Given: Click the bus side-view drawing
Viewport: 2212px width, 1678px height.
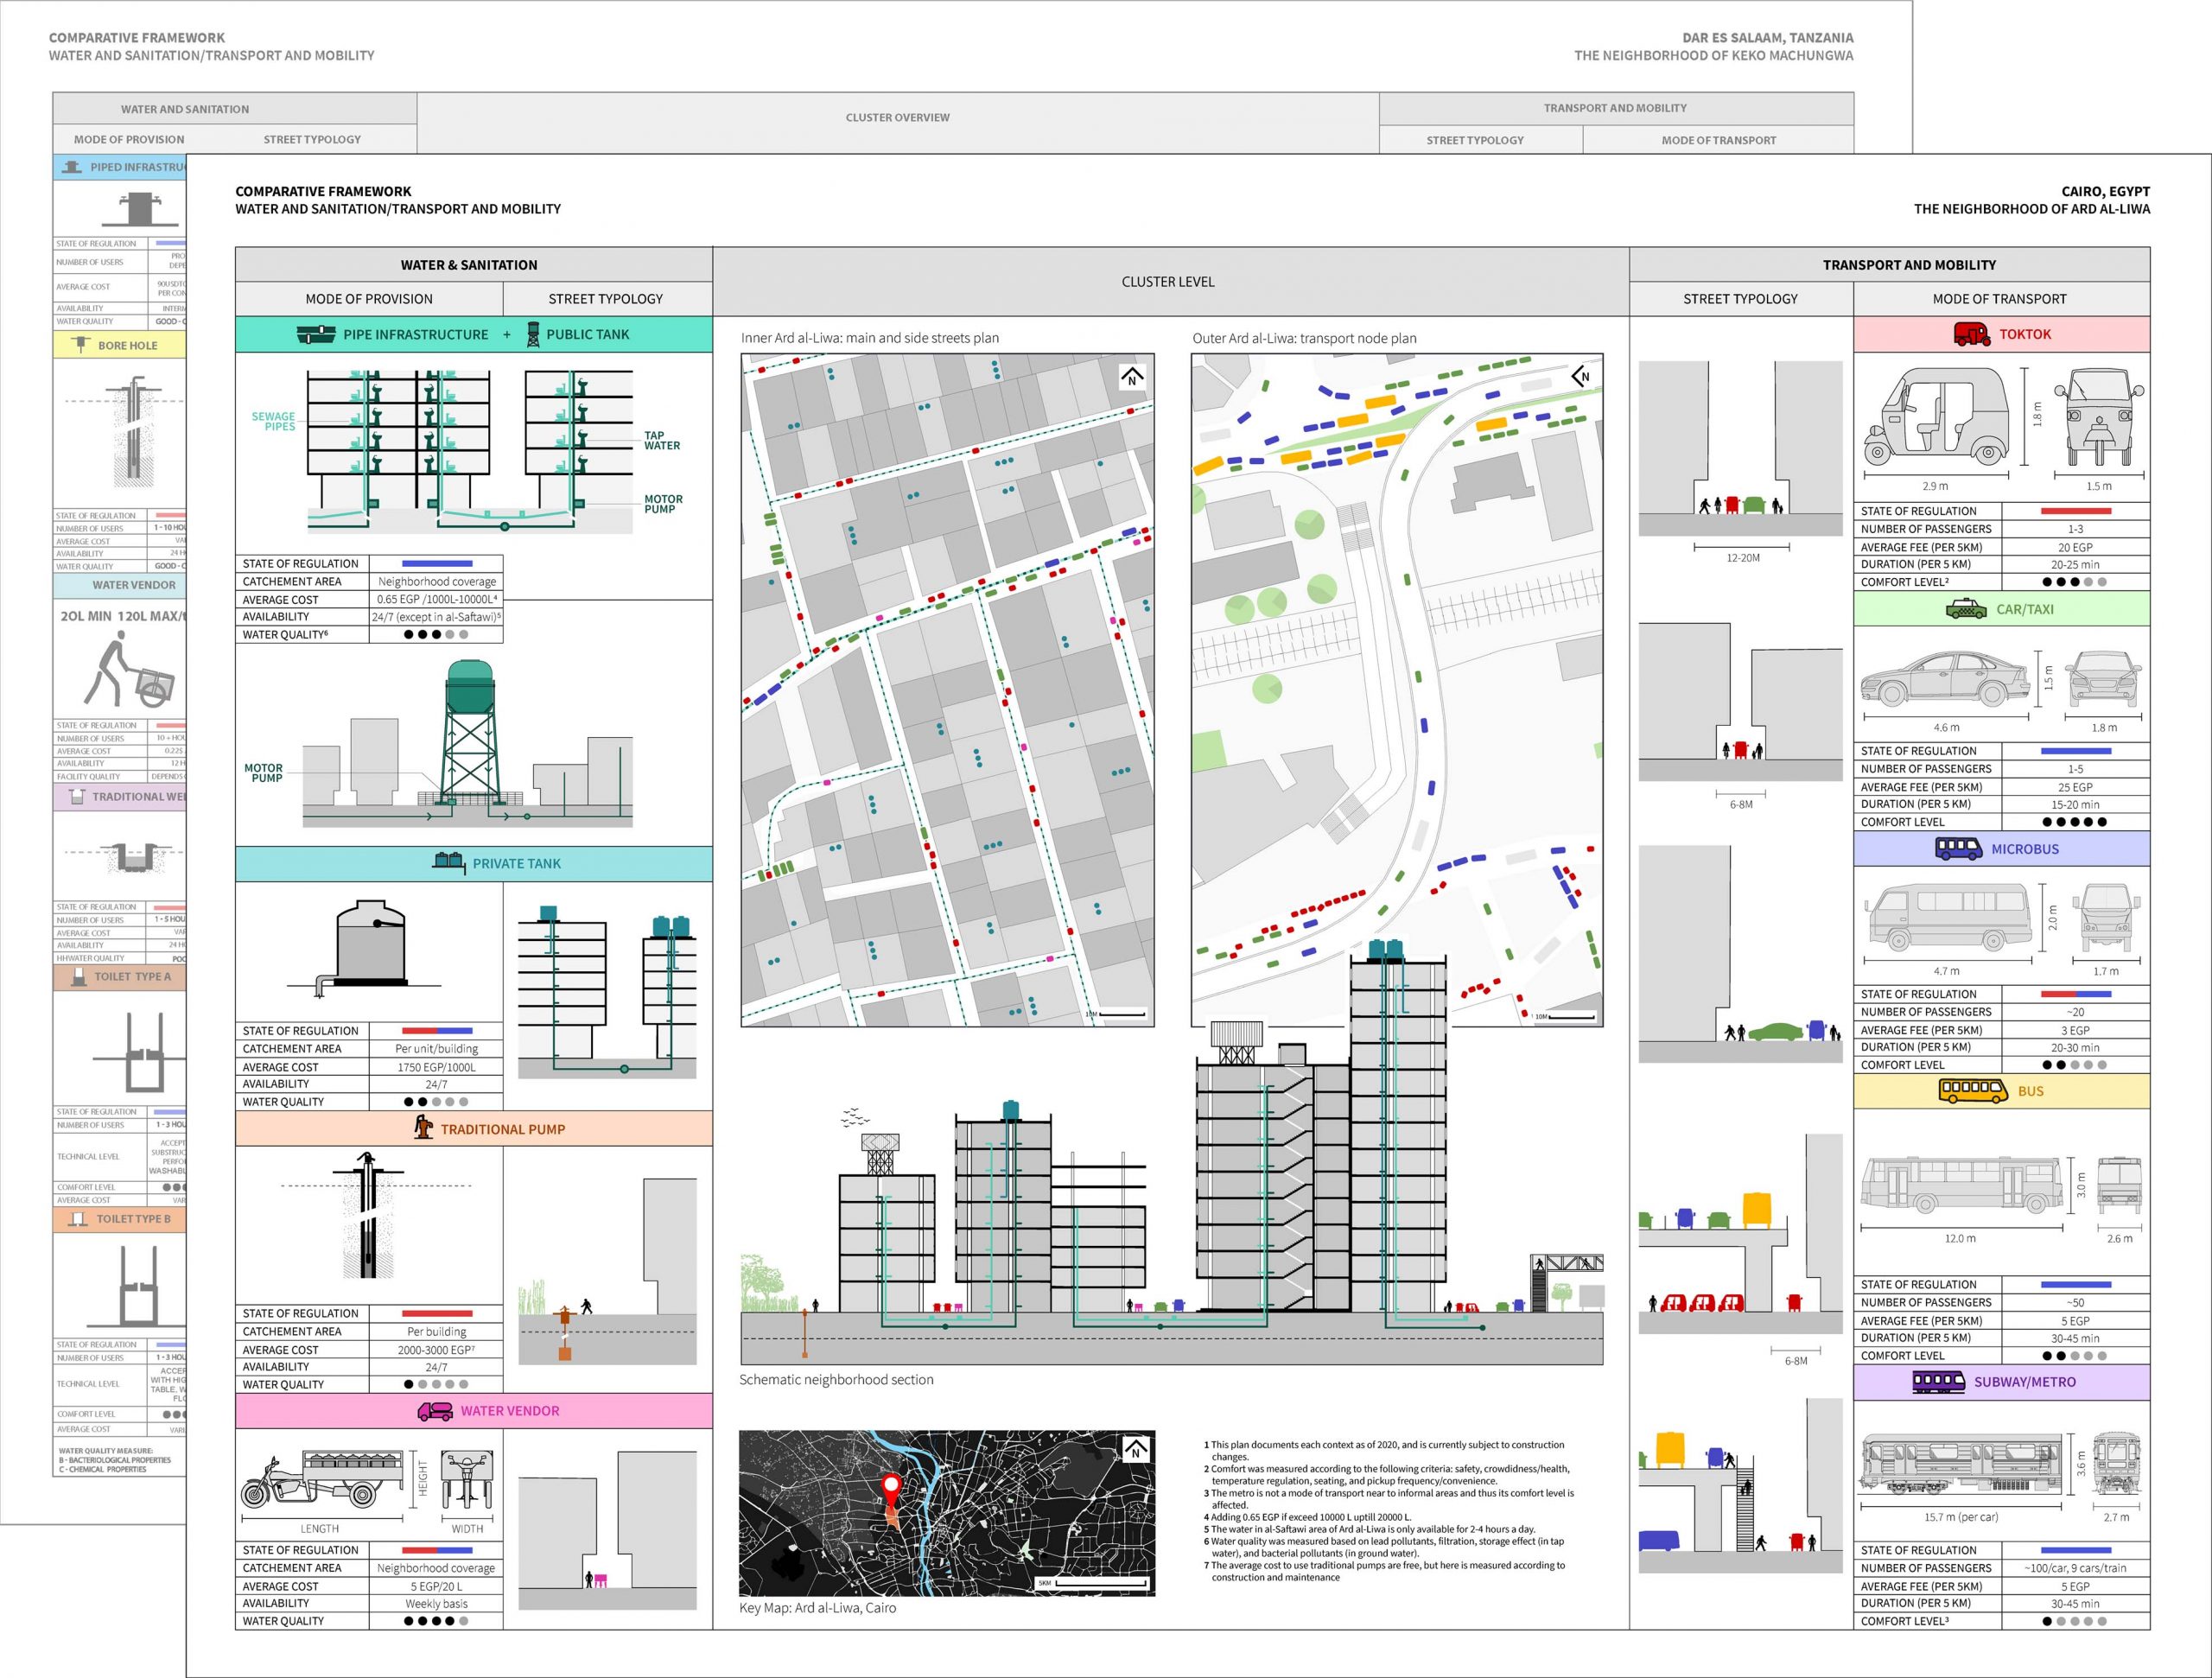Looking at the screenshot, I should pos(1961,1185).
